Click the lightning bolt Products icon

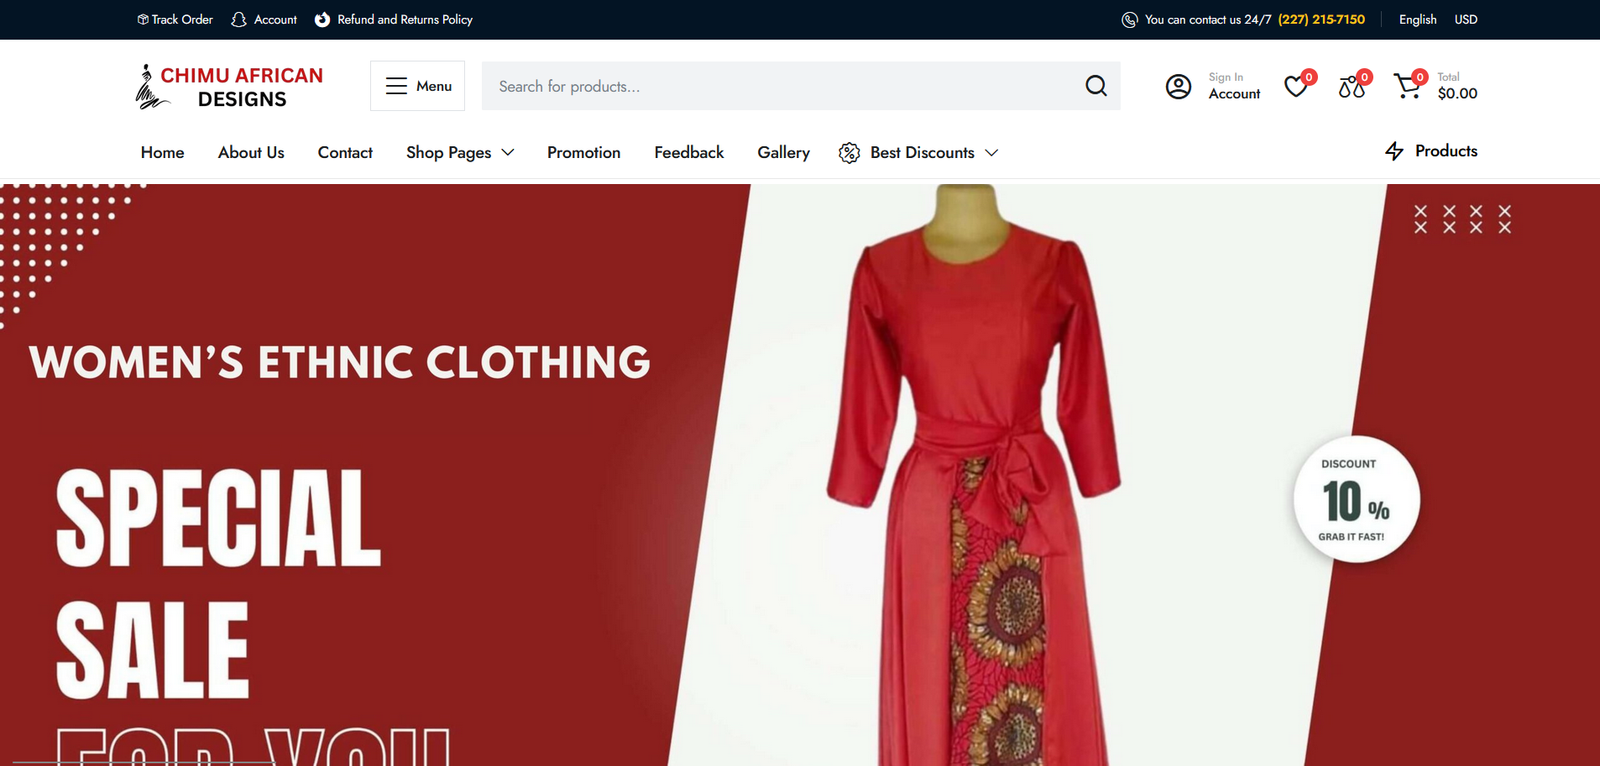click(1394, 151)
